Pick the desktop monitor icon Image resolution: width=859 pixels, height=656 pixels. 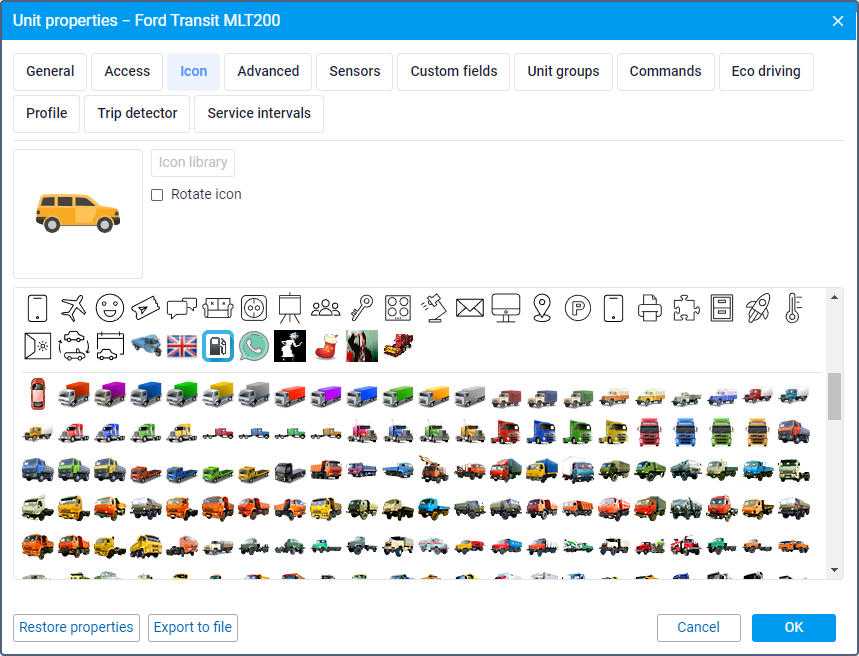coord(506,307)
